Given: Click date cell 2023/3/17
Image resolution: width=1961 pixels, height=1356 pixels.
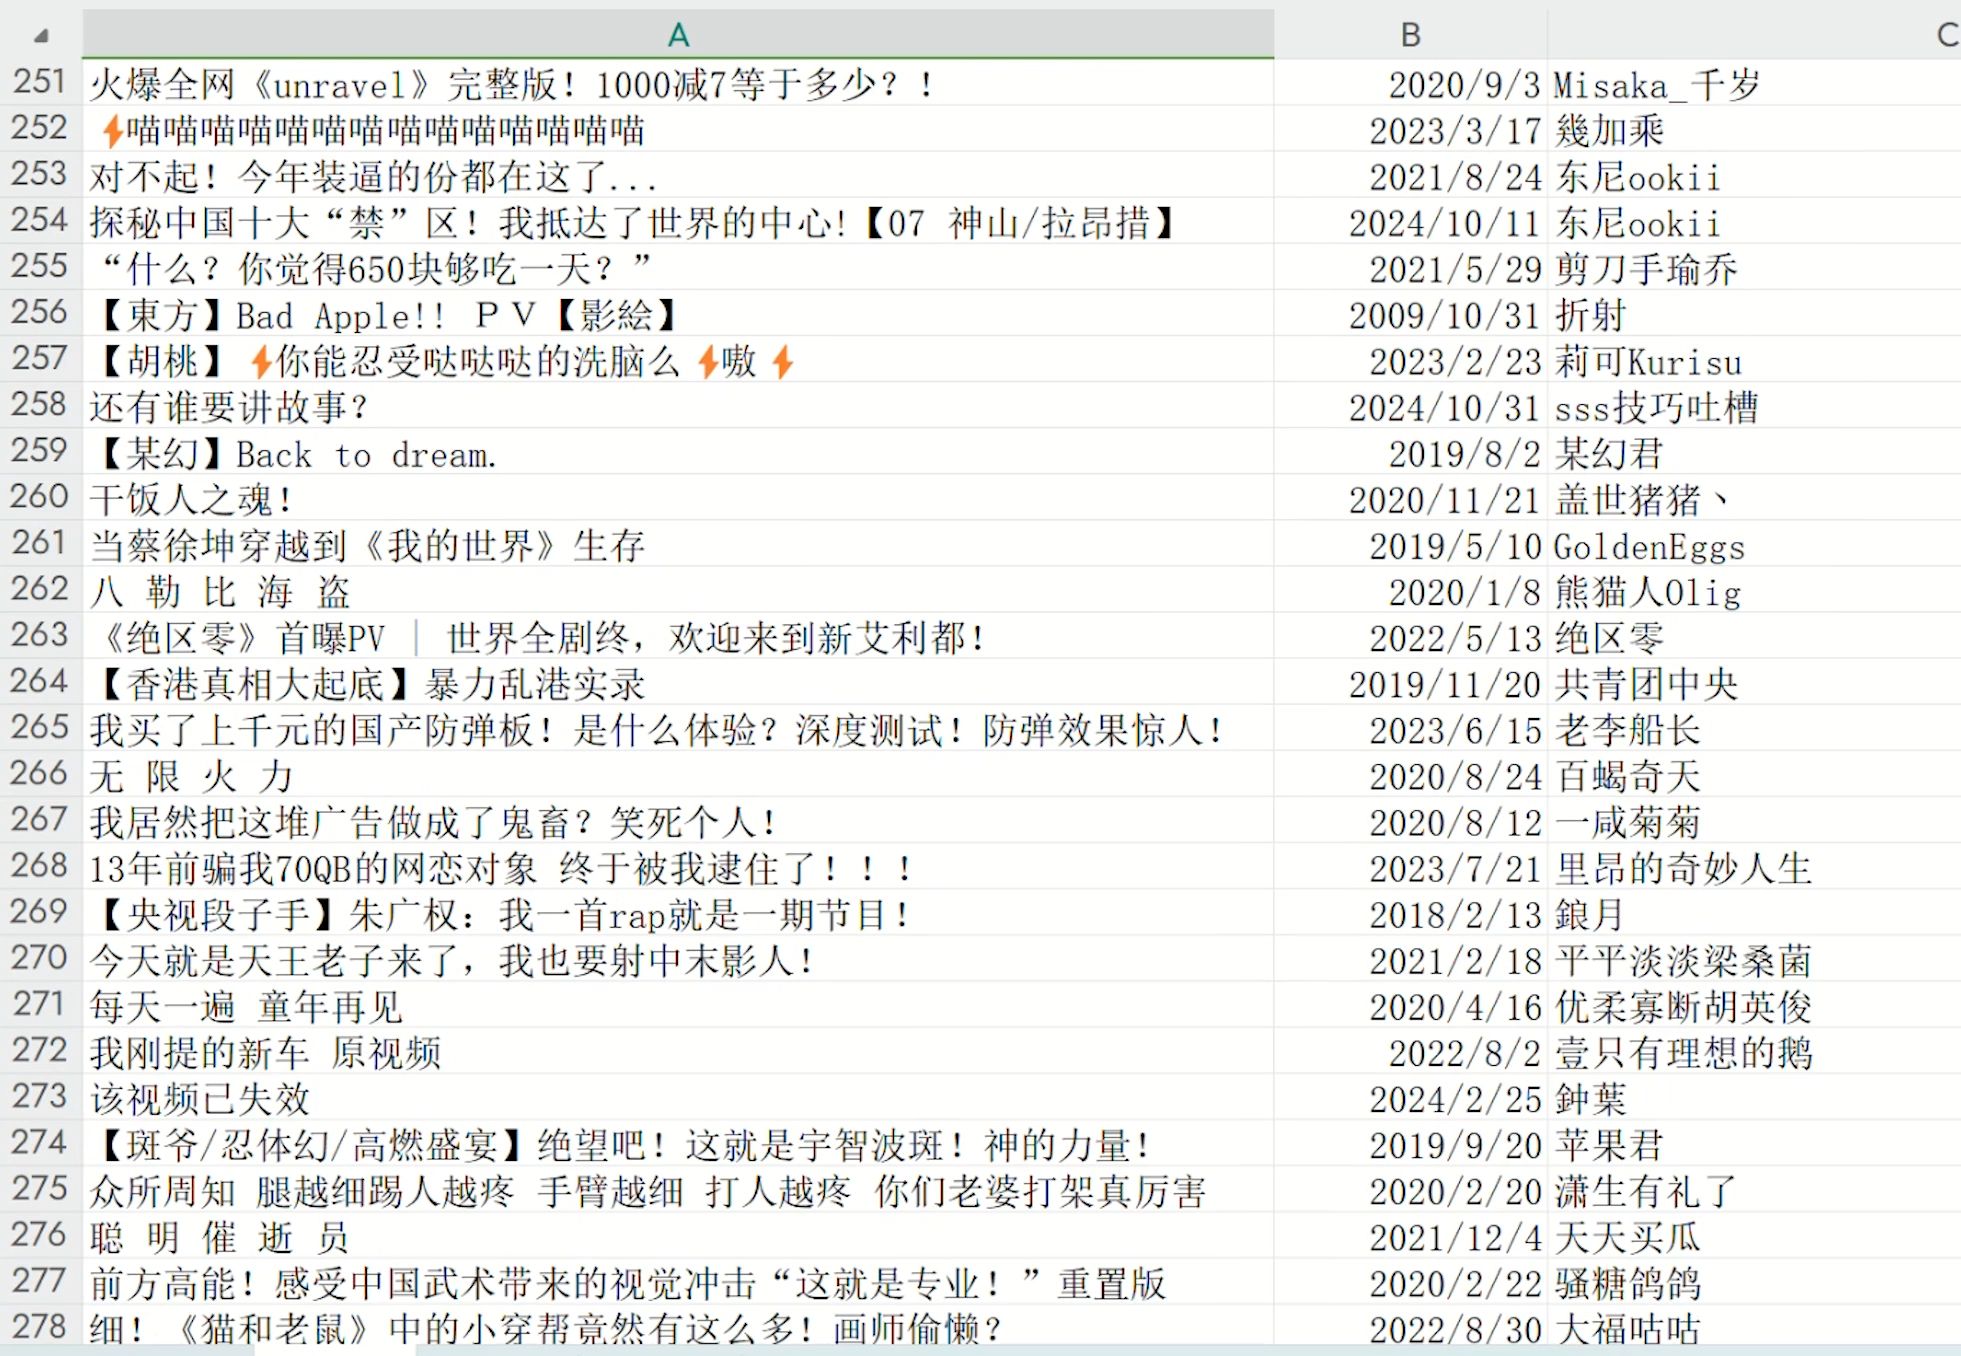Looking at the screenshot, I should (1411, 129).
